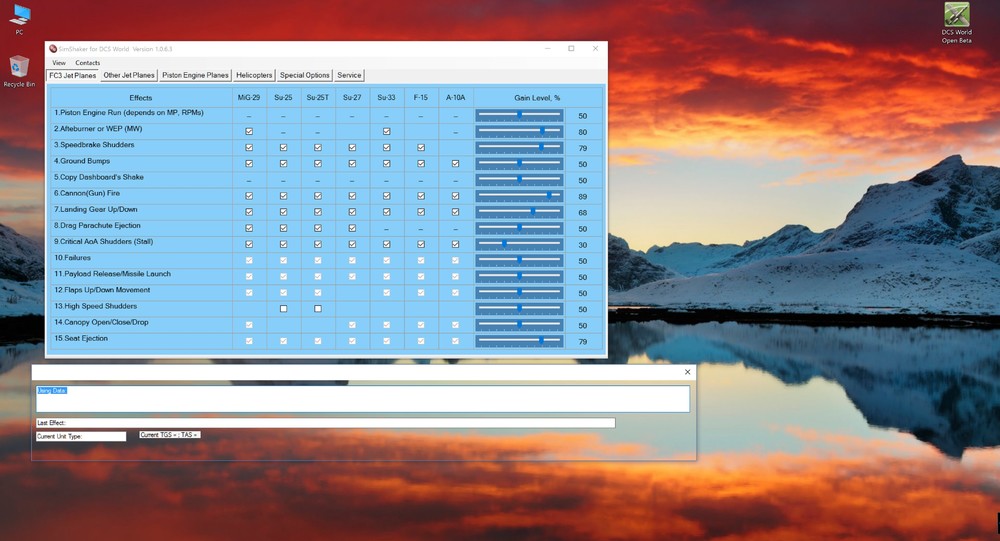Maximize the SimShaker window
Screen dimensions: 1000x541
click(571, 48)
